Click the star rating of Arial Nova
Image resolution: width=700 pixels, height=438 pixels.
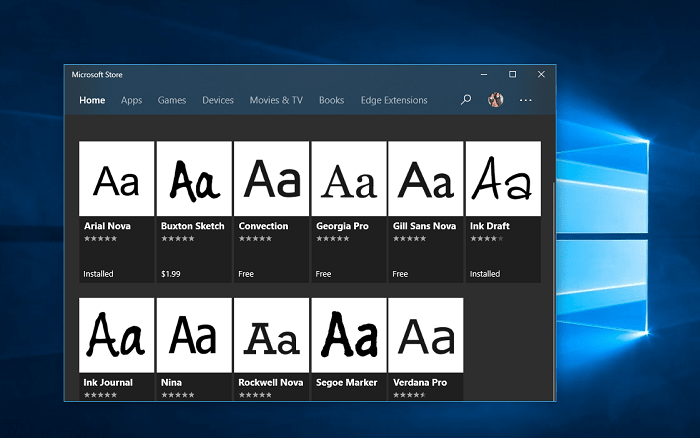[x=100, y=238]
